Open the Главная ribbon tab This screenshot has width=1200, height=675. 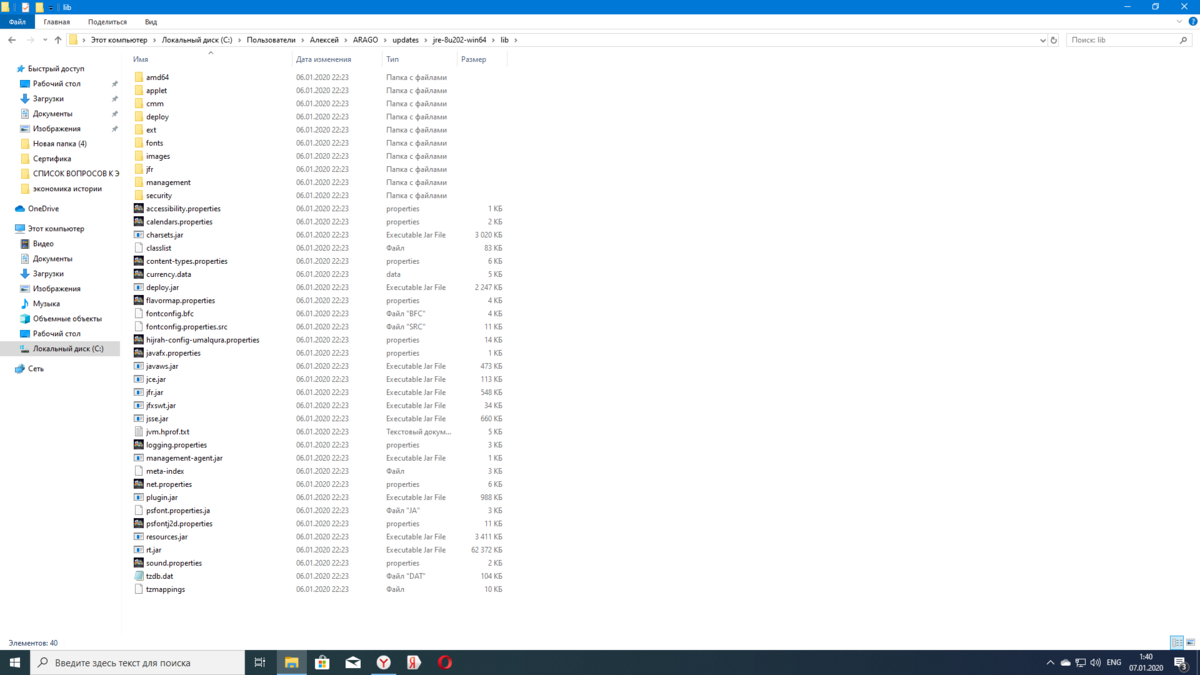click(x=57, y=21)
